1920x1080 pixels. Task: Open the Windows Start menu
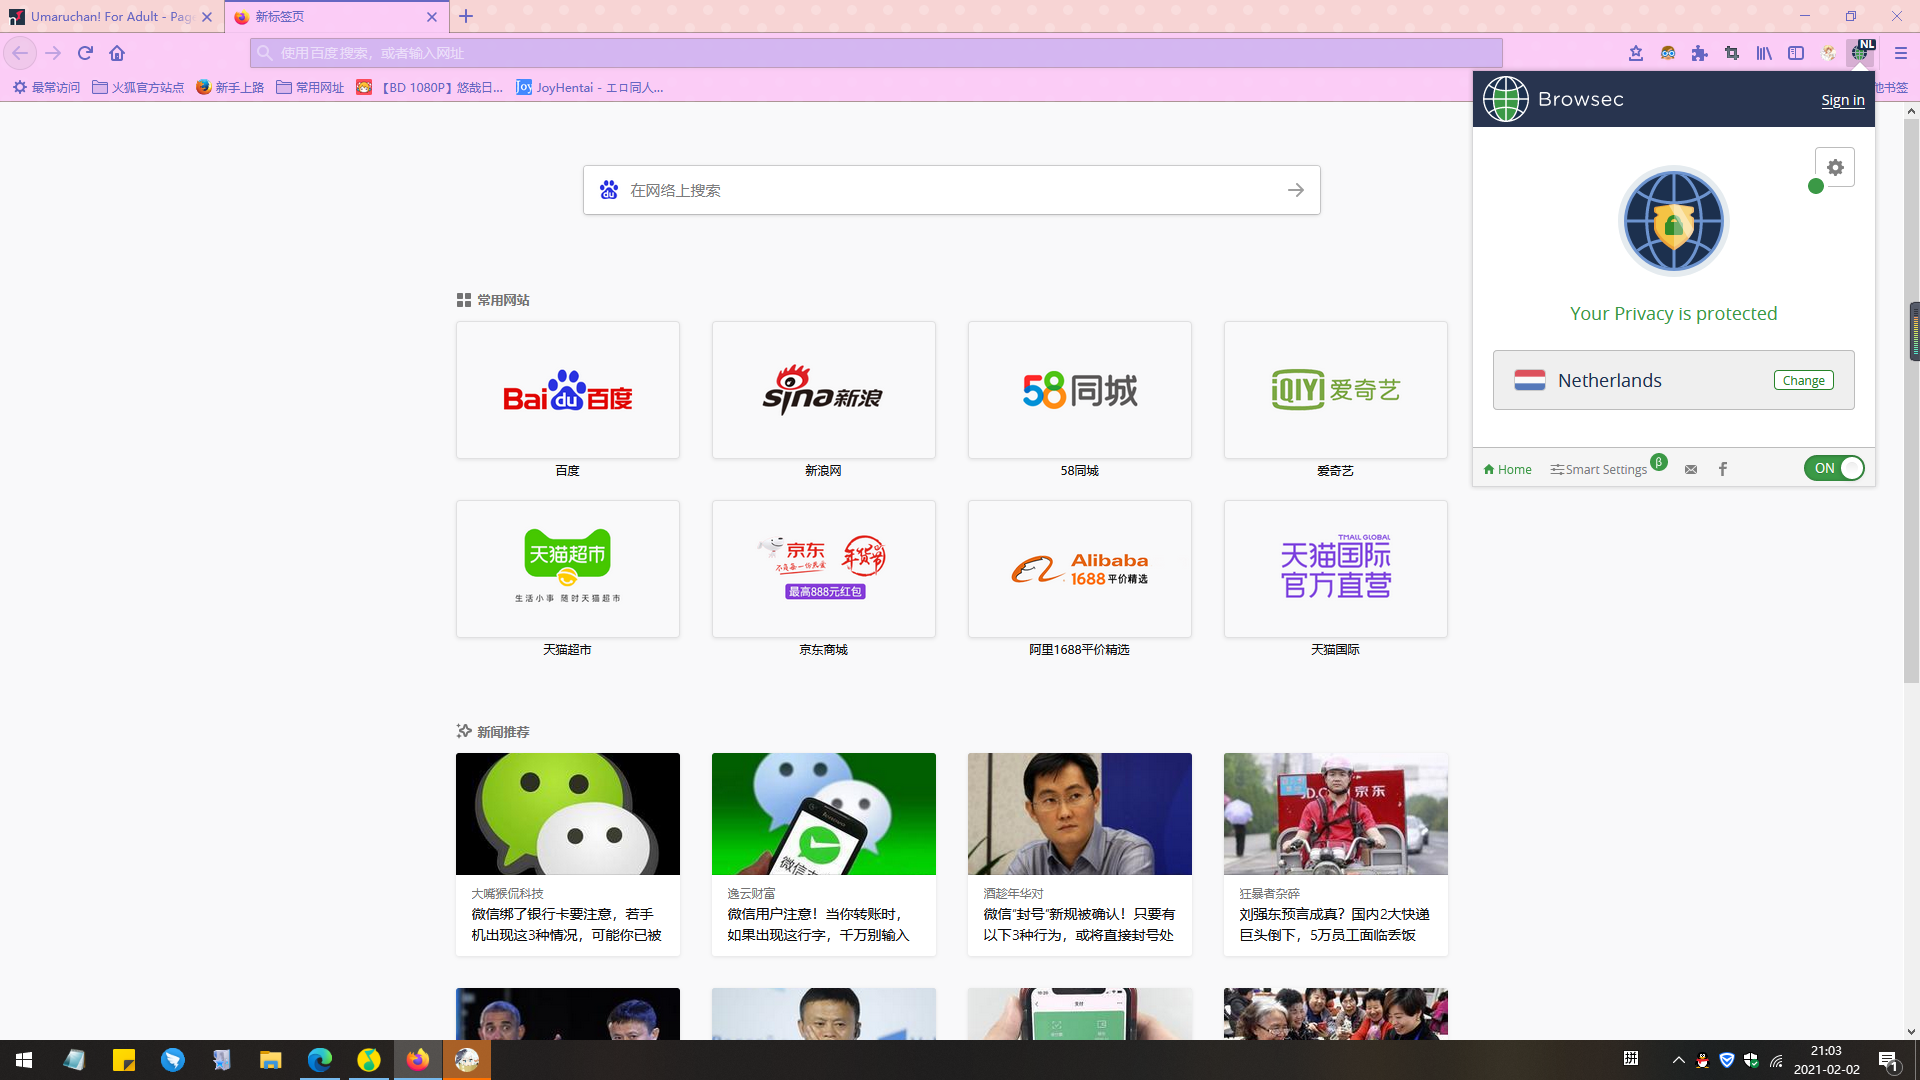(x=24, y=1060)
